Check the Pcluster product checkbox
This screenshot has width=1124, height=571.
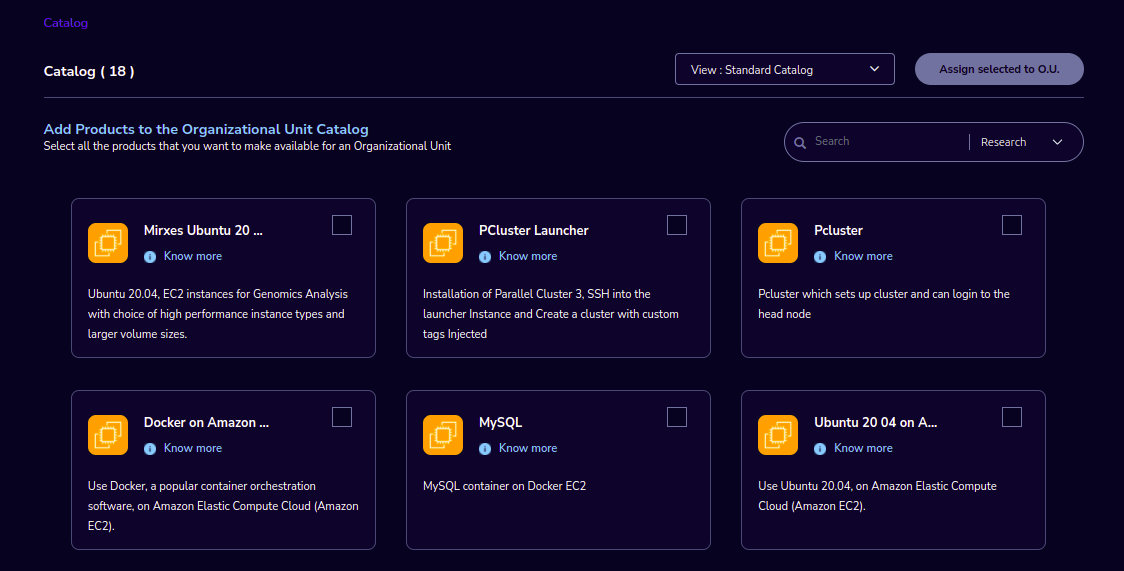1011,225
